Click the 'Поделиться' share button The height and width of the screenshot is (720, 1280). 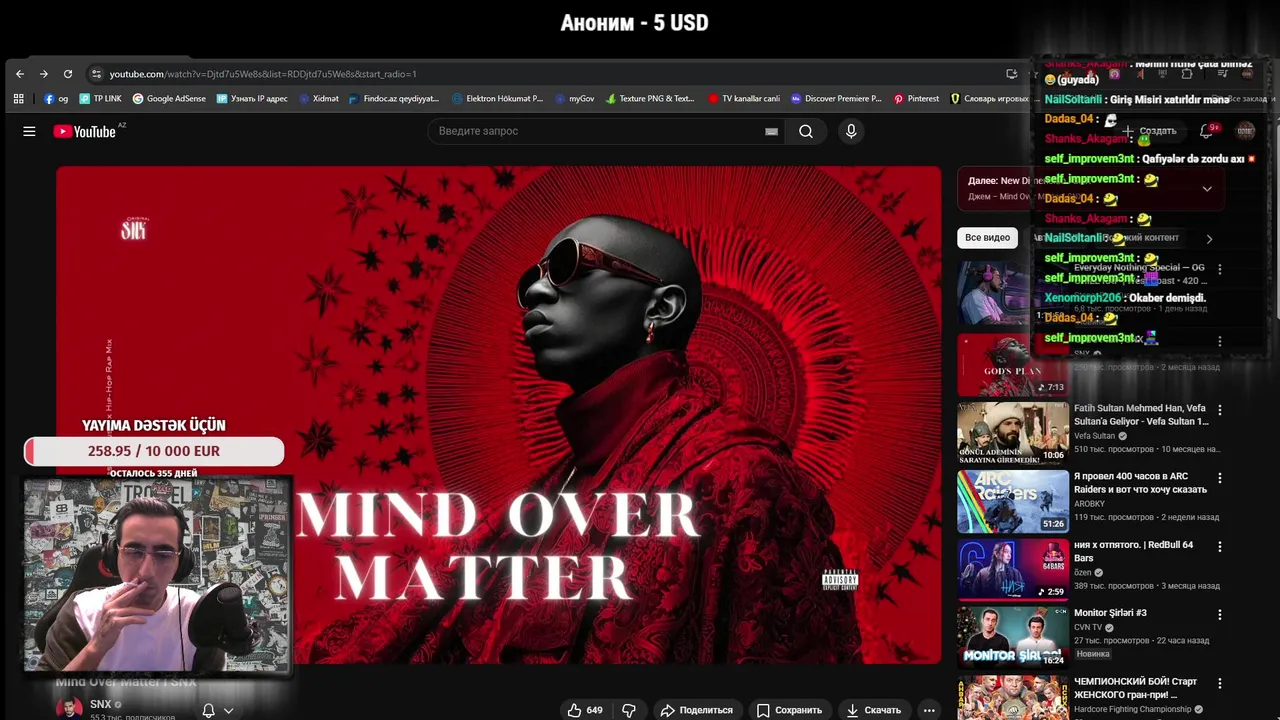(x=697, y=710)
